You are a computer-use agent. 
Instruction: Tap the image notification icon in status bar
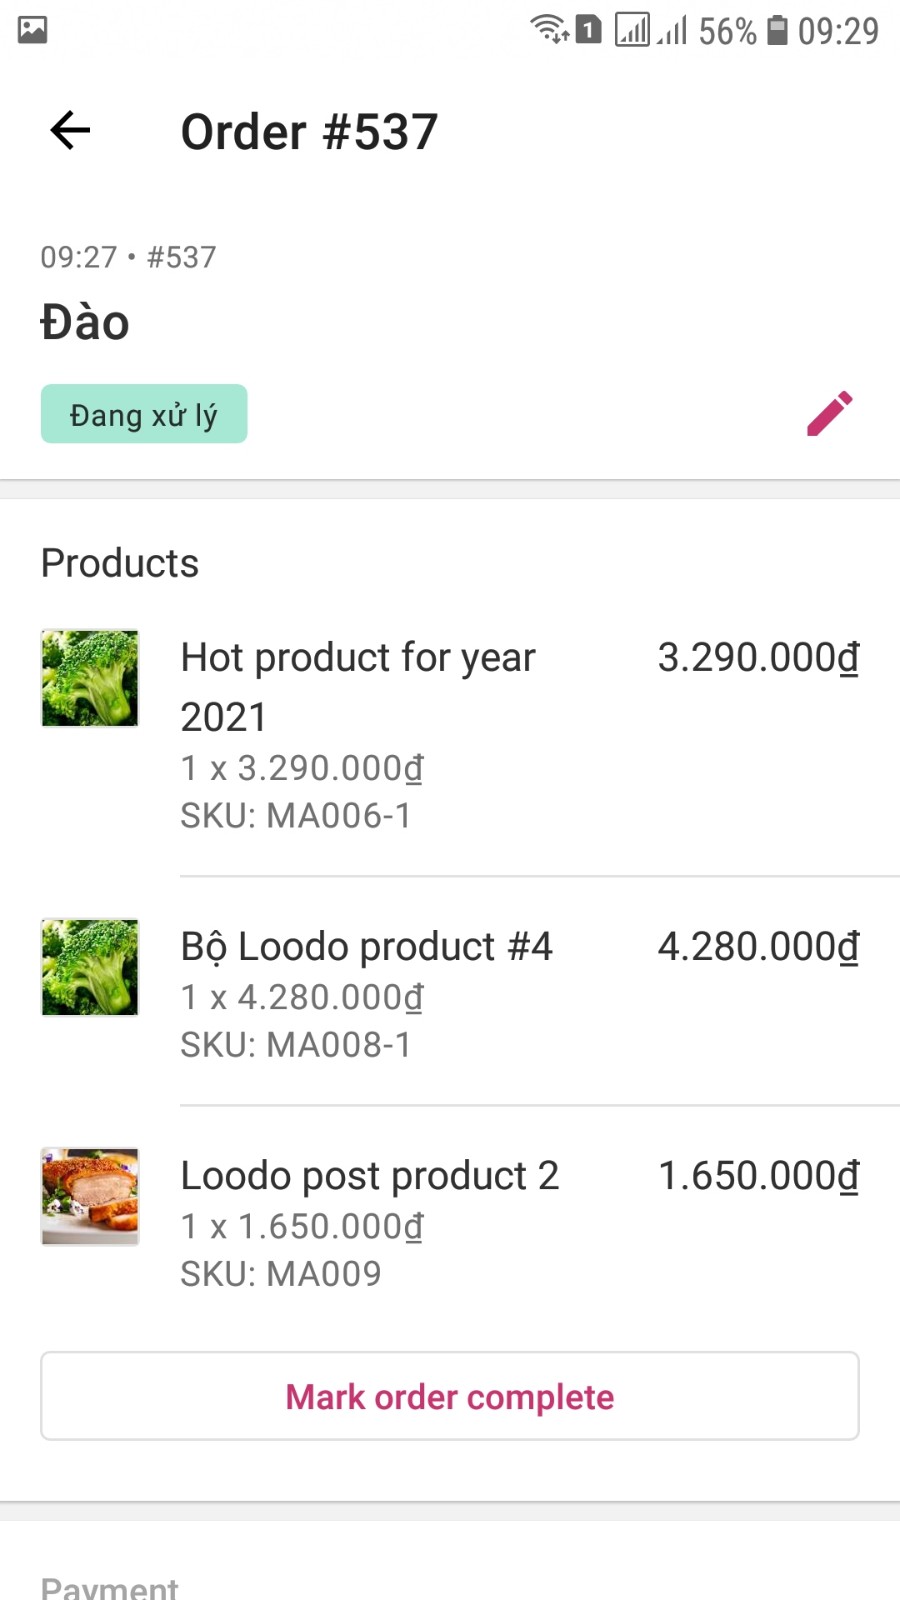coord(33,30)
